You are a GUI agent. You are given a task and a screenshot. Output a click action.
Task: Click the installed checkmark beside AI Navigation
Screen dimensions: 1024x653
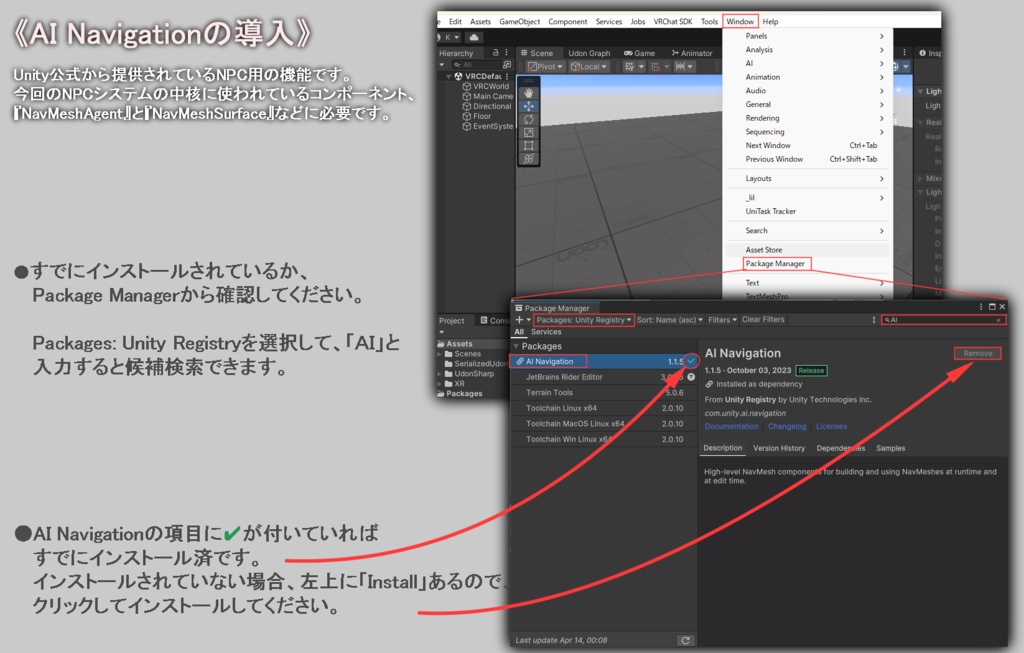point(691,361)
